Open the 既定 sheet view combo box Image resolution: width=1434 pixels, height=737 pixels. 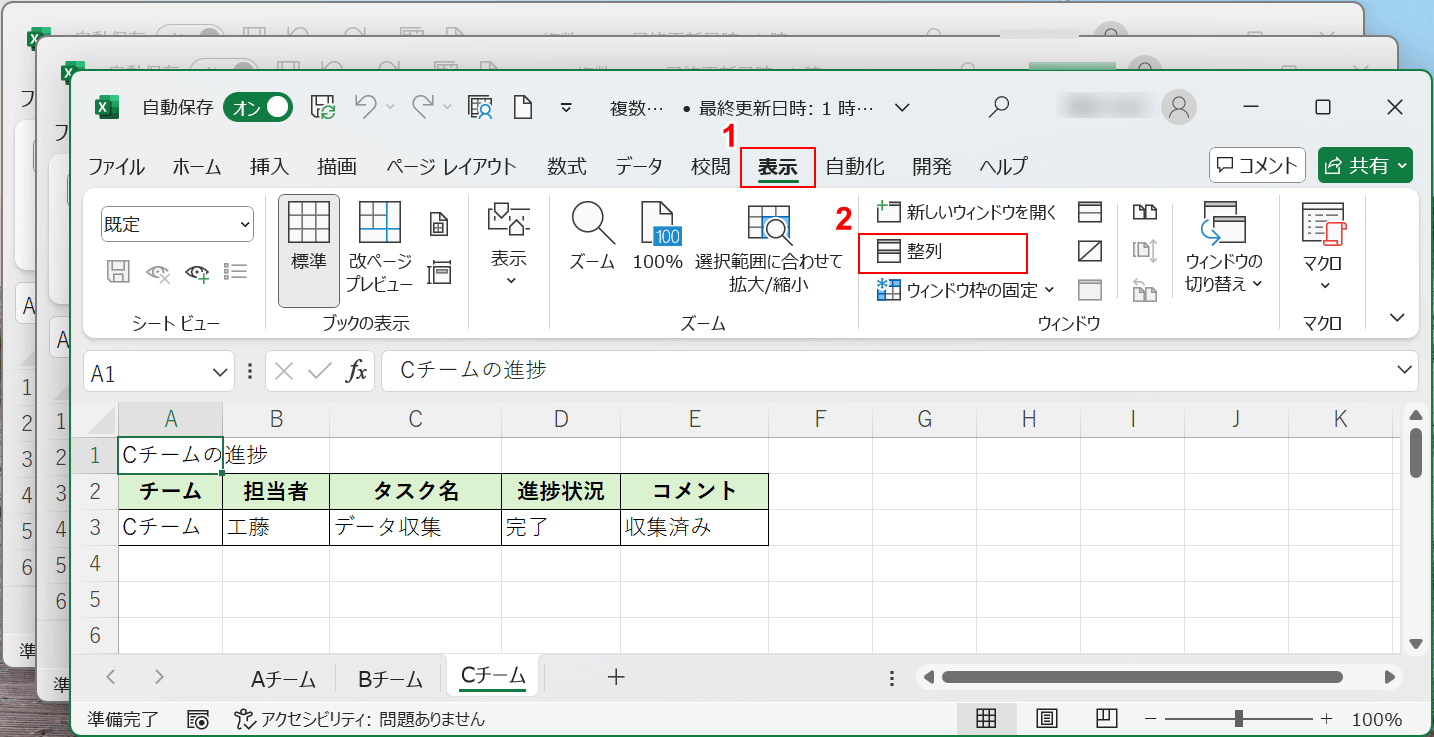click(177, 225)
